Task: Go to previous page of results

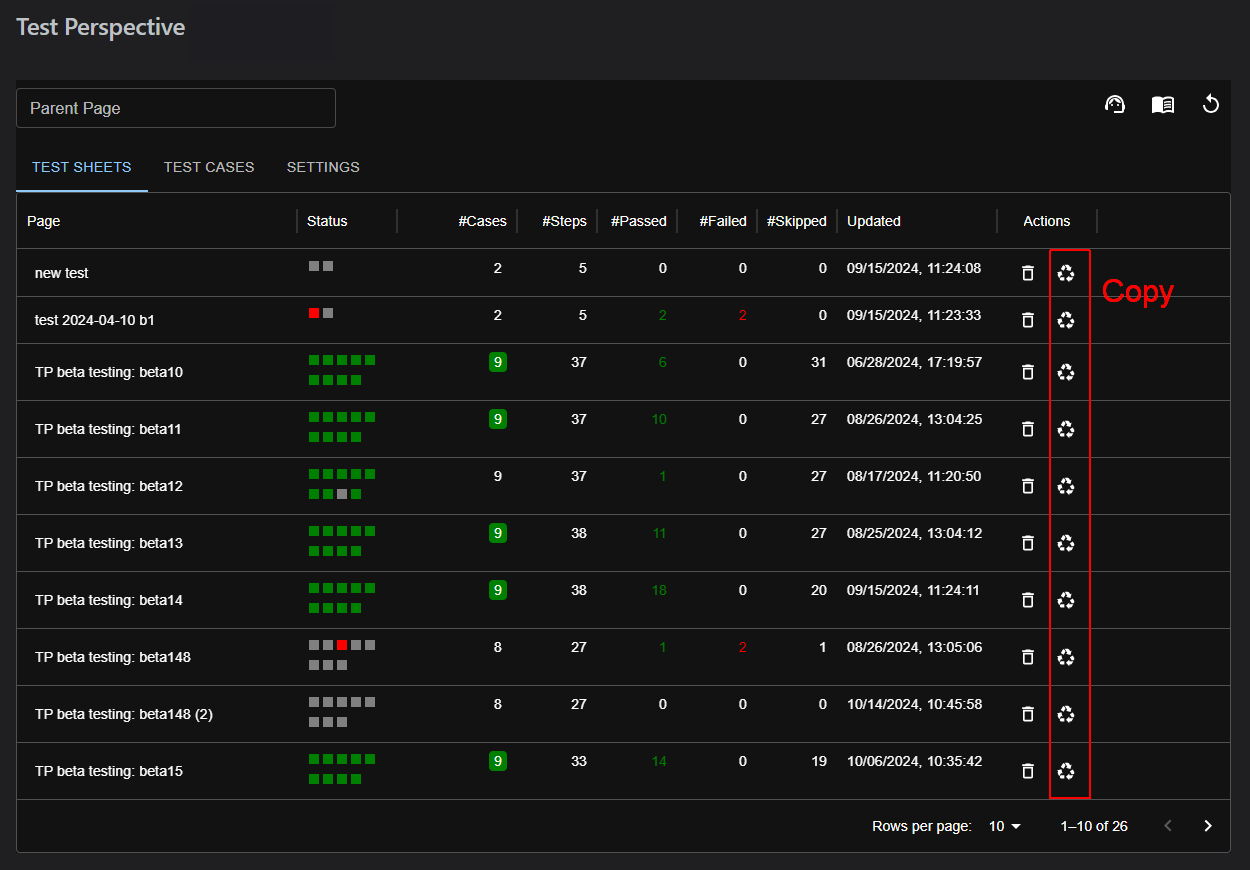Action: point(1168,826)
